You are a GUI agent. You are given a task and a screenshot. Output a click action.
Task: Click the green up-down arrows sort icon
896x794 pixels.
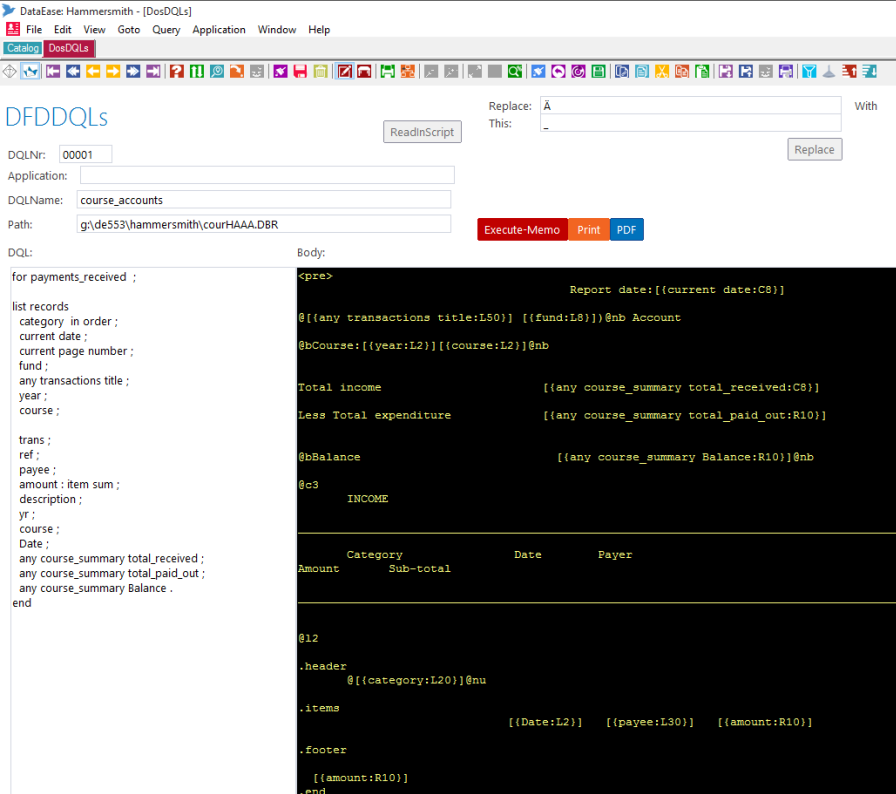[197, 71]
